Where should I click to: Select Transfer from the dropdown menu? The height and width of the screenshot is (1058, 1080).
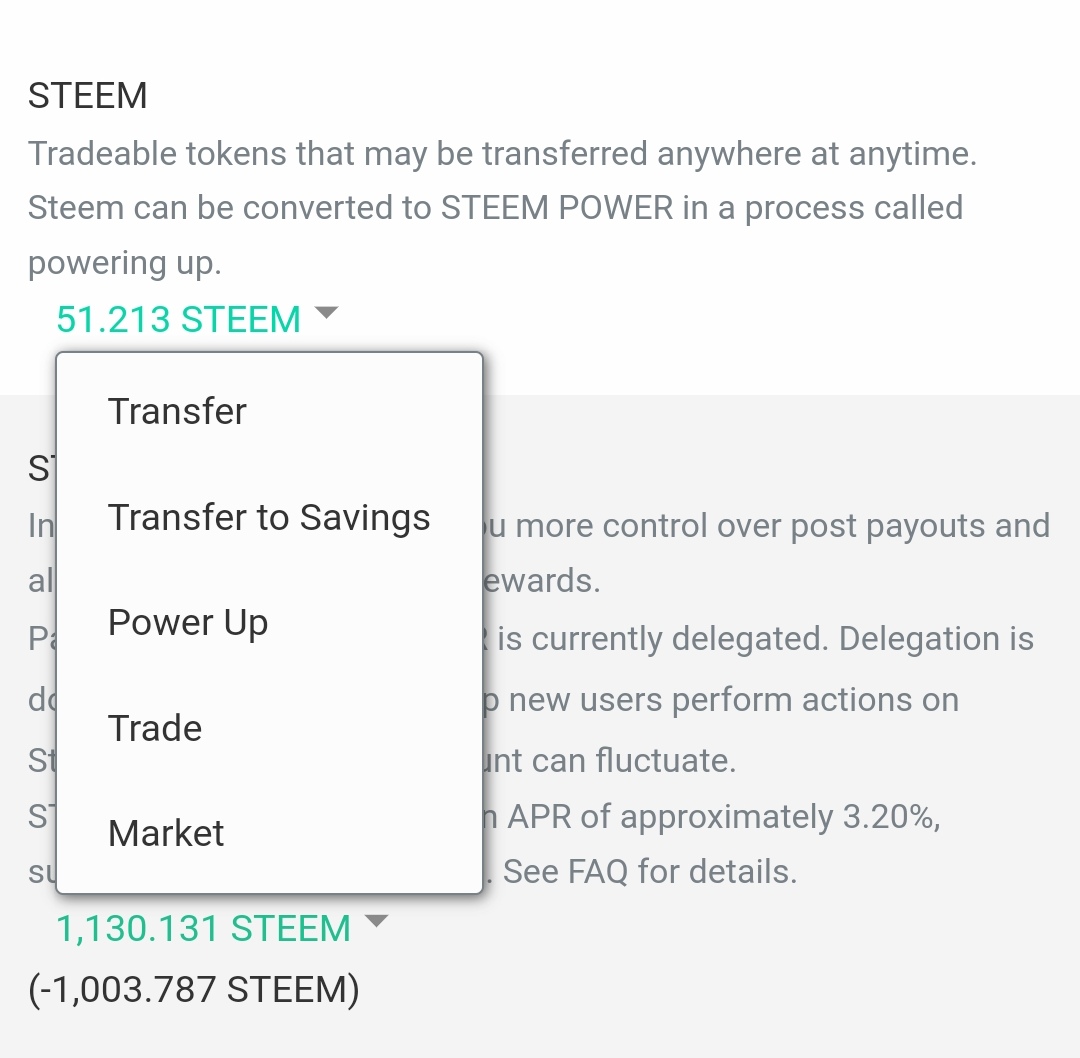pyautogui.click(x=177, y=411)
